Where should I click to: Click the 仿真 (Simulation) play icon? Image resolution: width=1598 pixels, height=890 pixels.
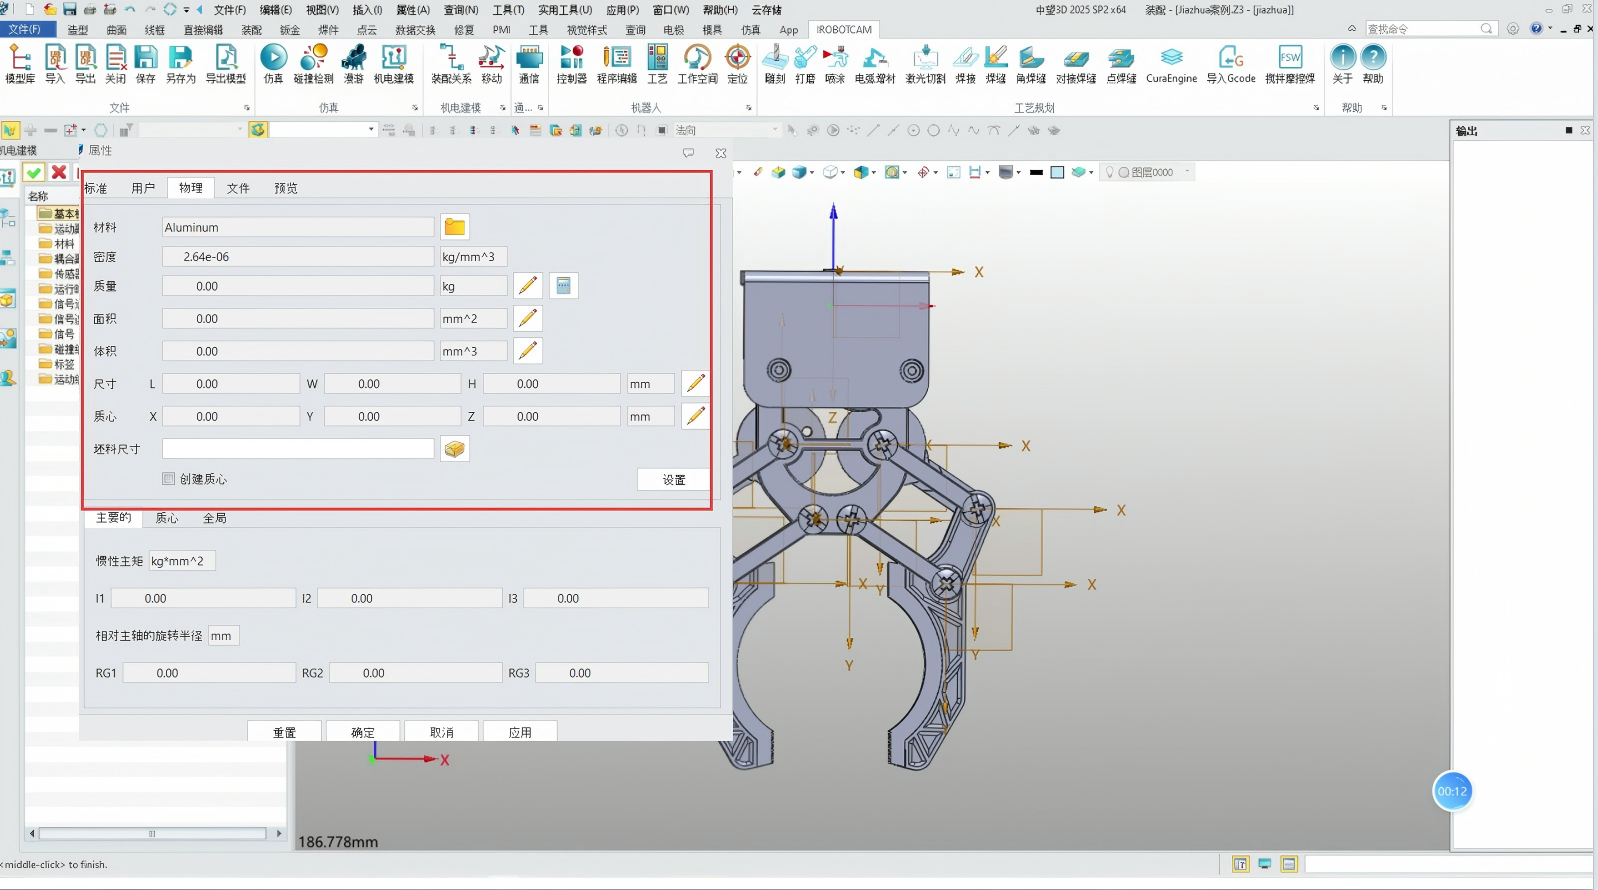[x=273, y=58]
